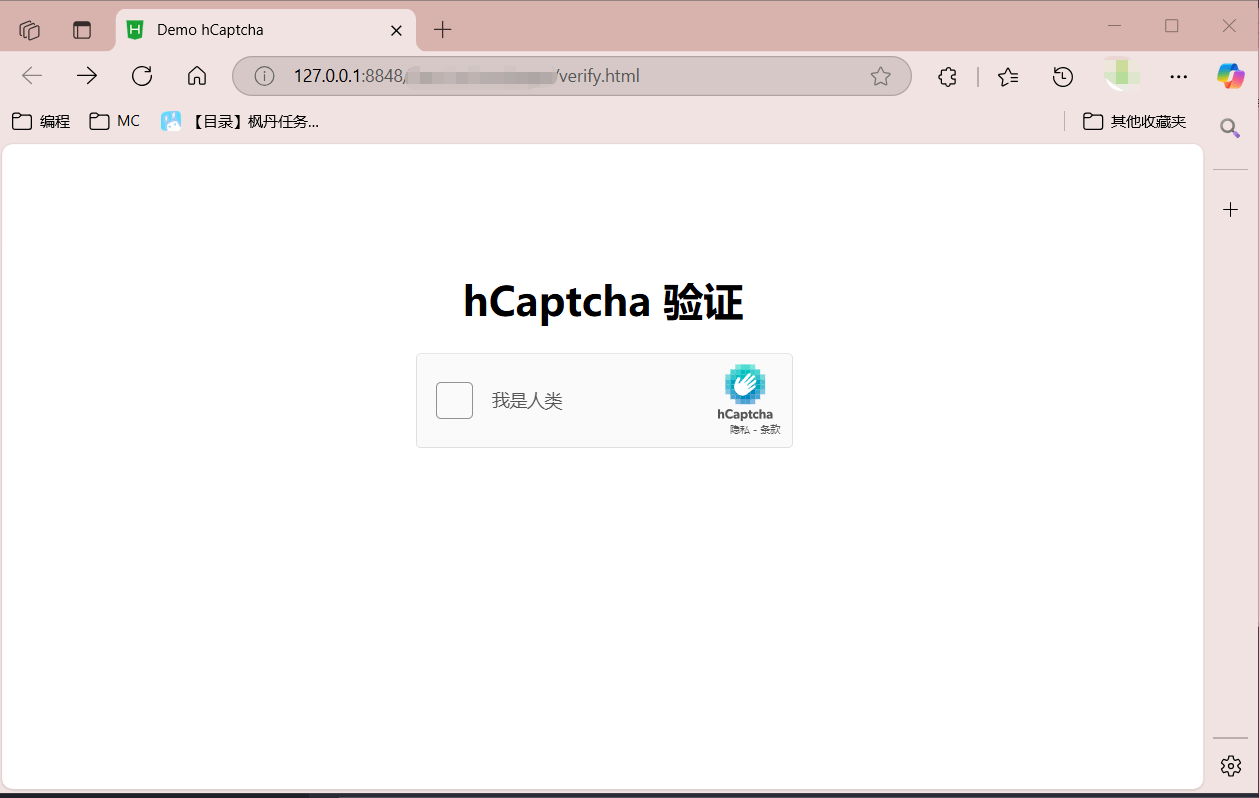Screen dimensions: 1259x798
Task: Go to the browser home page
Action: pos(197,76)
